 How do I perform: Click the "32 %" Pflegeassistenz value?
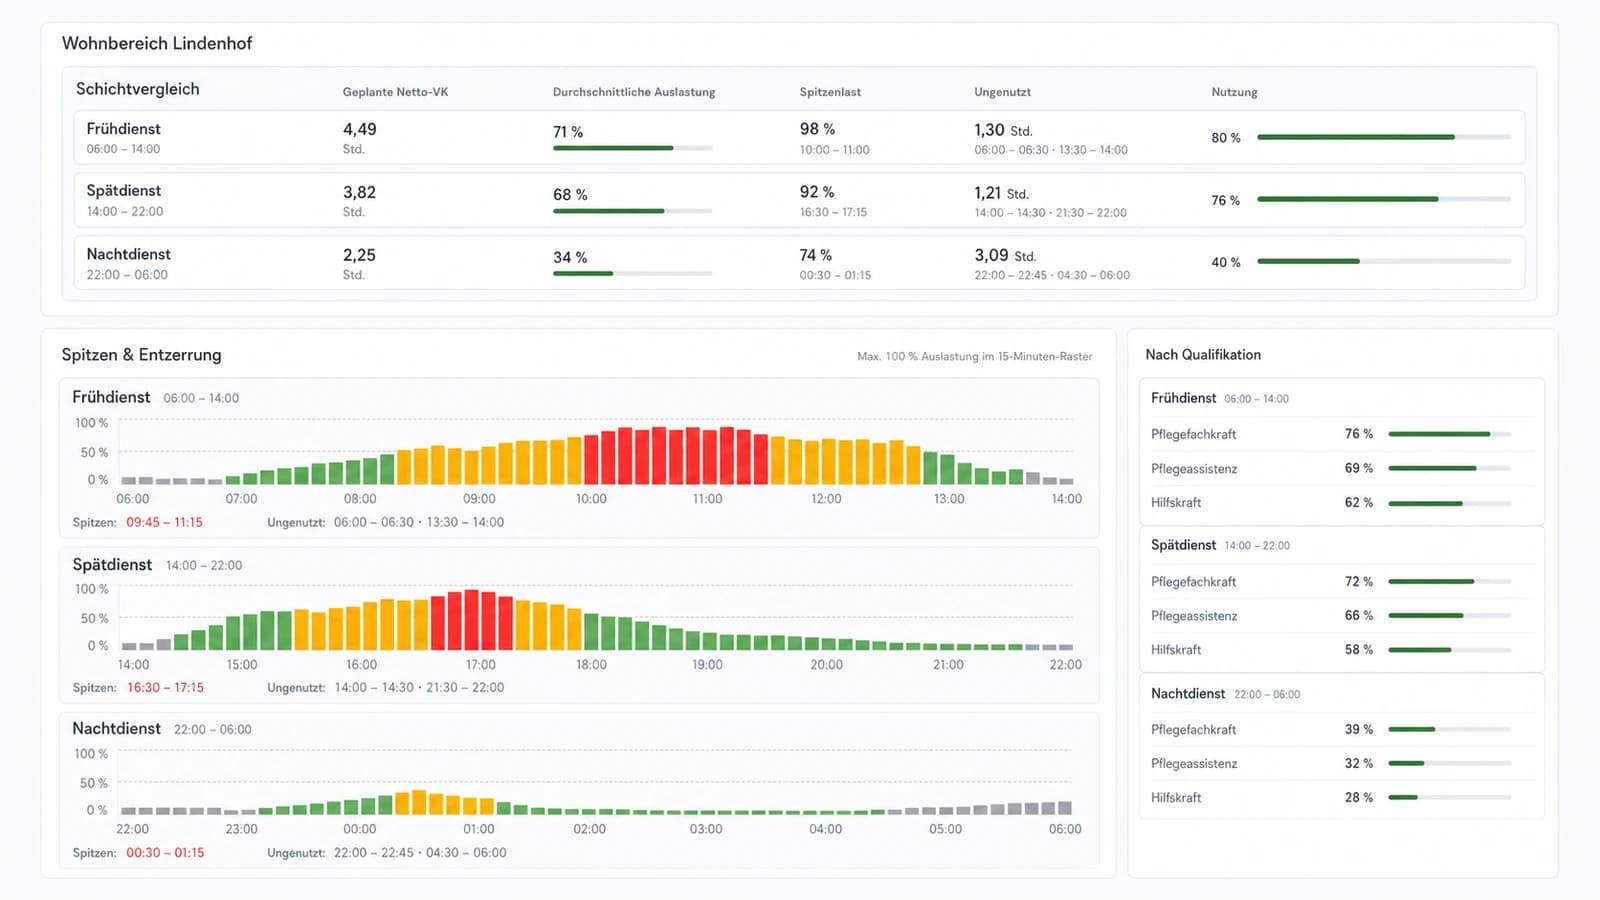[1359, 763]
